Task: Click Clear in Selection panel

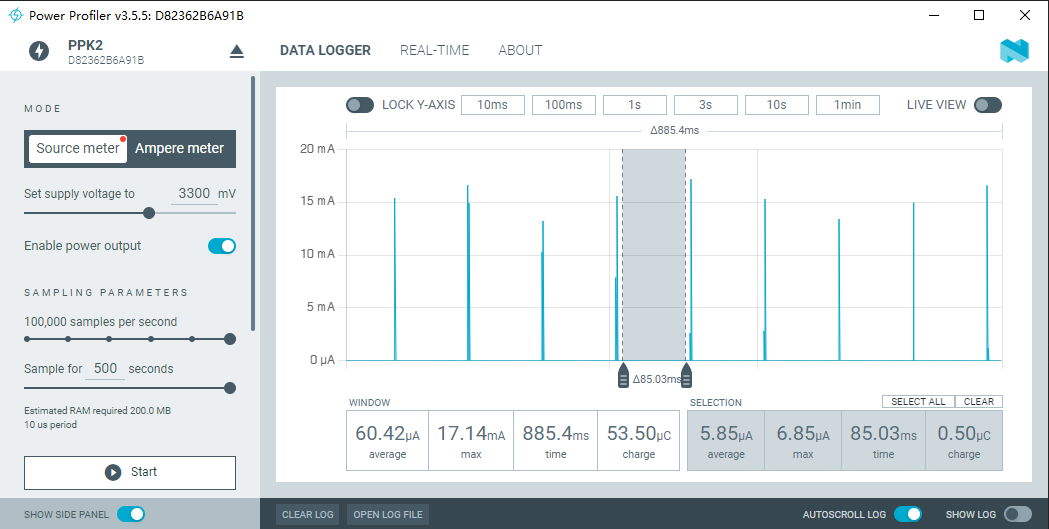Action: coord(979,401)
